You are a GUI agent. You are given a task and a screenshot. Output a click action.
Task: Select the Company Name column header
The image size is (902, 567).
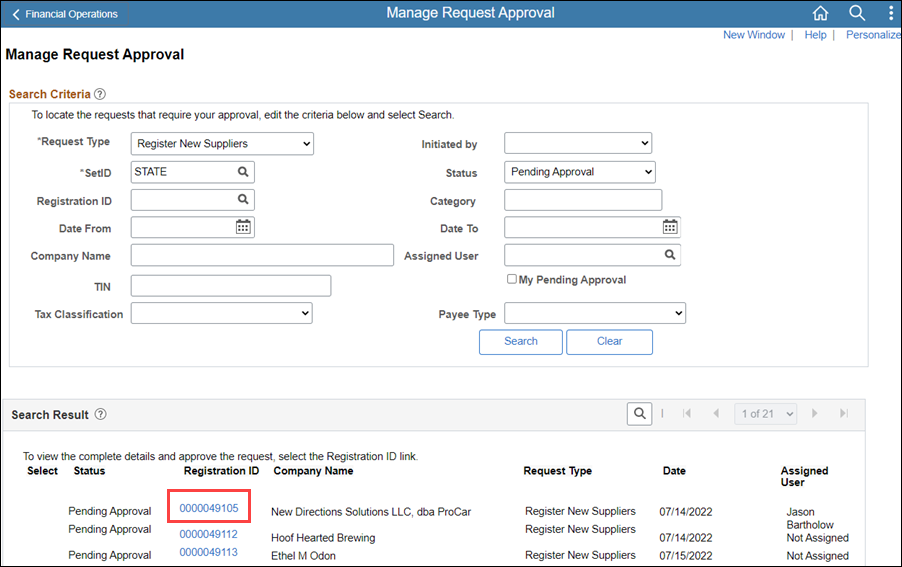[x=314, y=470]
